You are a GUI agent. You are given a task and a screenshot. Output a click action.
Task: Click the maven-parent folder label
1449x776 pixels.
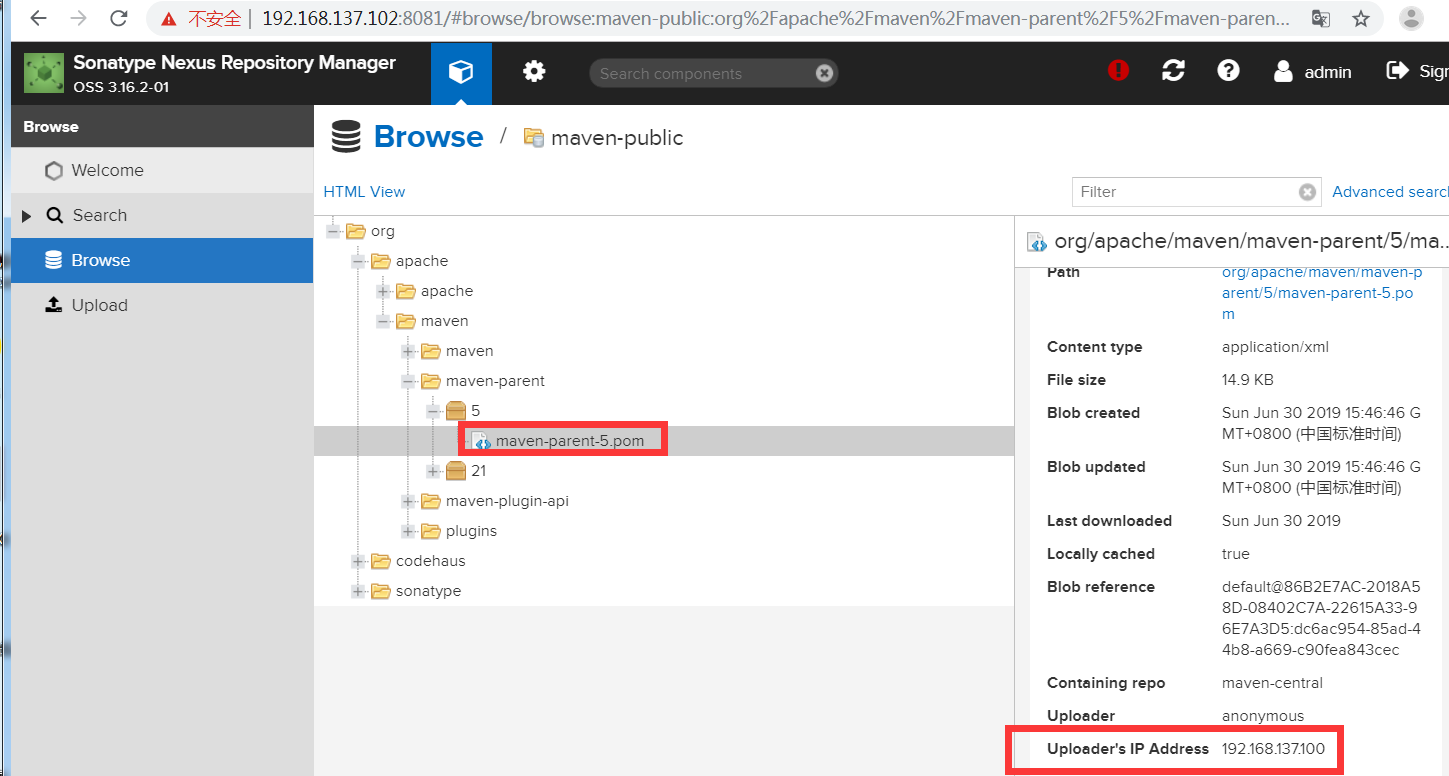click(495, 381)
